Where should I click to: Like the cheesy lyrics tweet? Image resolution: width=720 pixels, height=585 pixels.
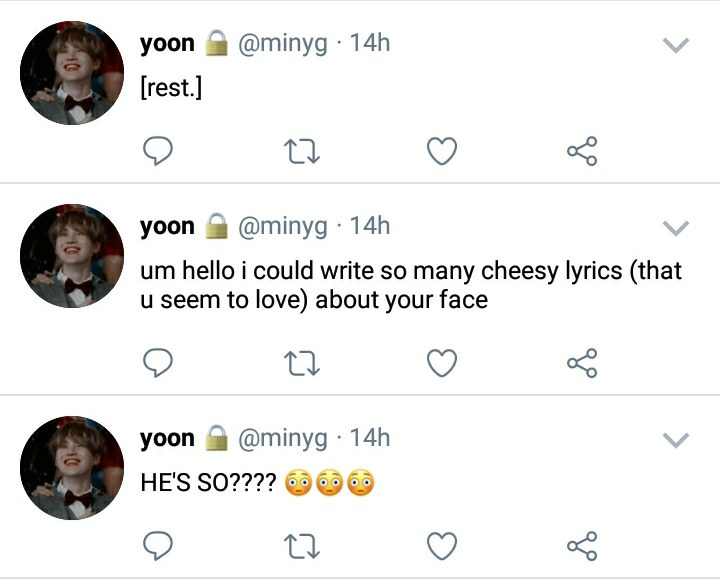click(442, 363)
